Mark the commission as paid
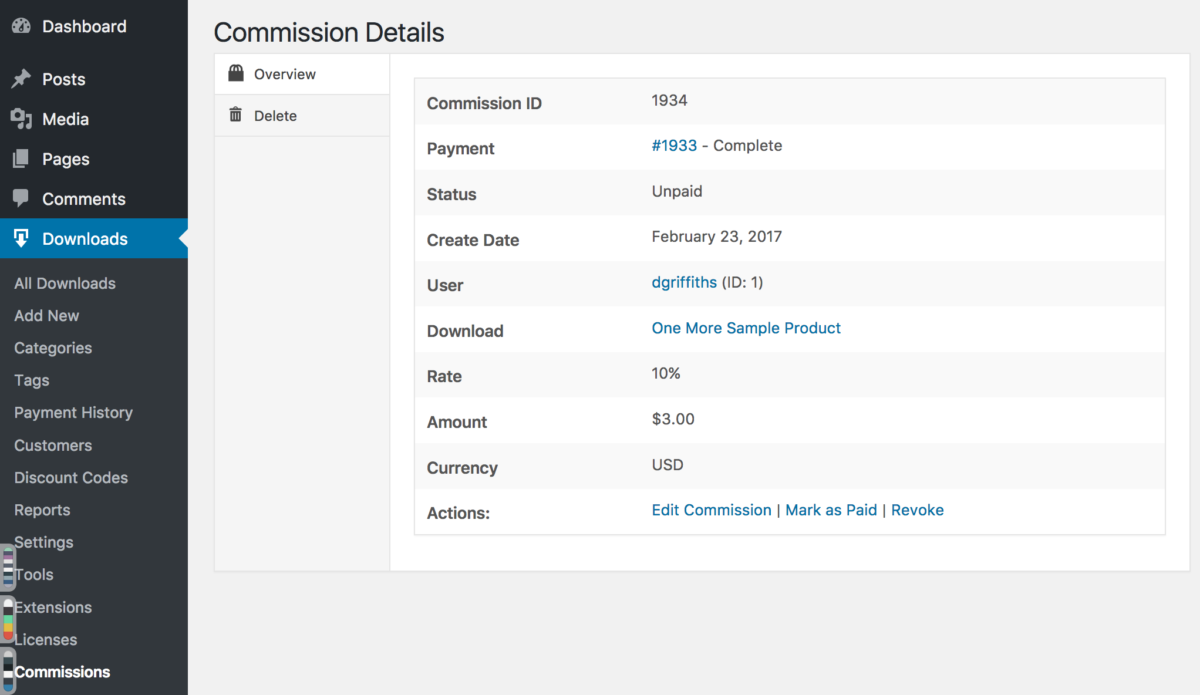Viewport: 1200px width, 695px height. click(x=831, y=510)
